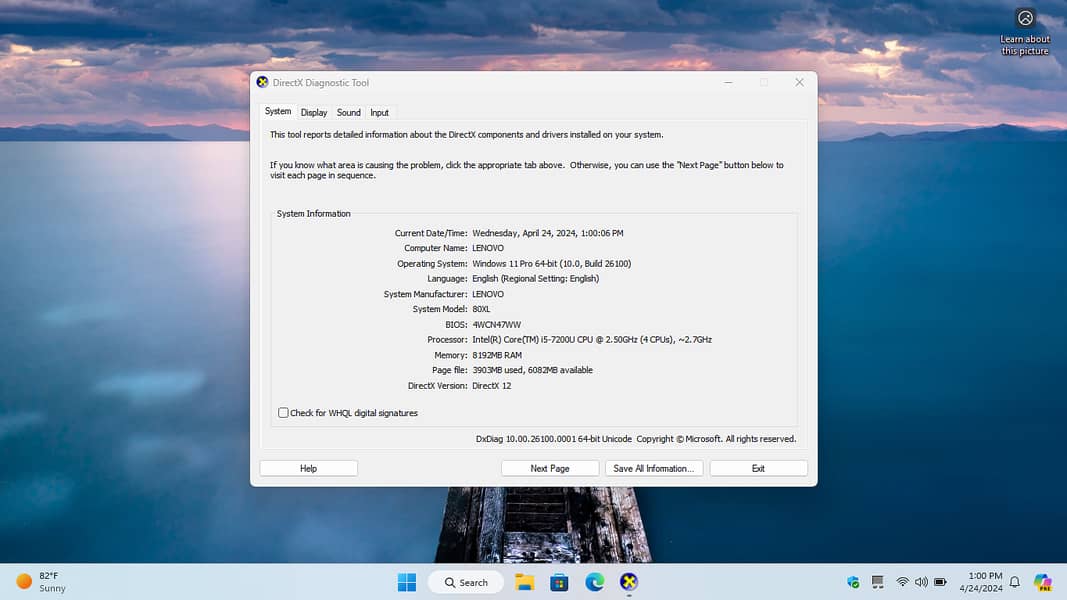This screenshot has height=600, width=1067.
Task: Click the volume speaker tray icon
Action: click(x=921, y=582)
